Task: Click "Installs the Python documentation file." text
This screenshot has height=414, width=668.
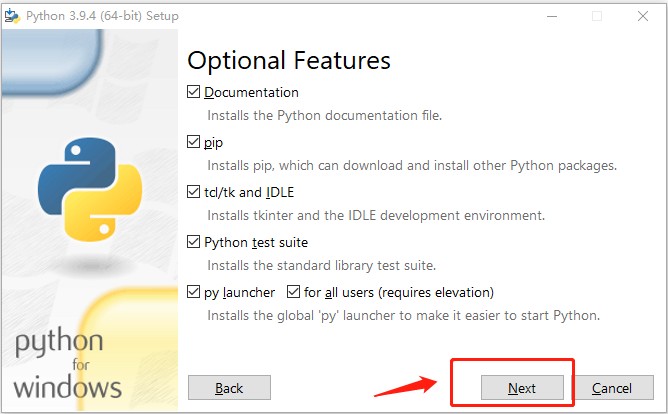Action: [x=325, y=115]
